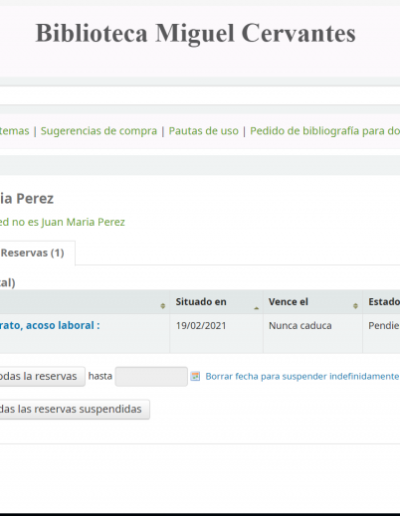Click the 19/02/2021 date cell

coord(201,326)
